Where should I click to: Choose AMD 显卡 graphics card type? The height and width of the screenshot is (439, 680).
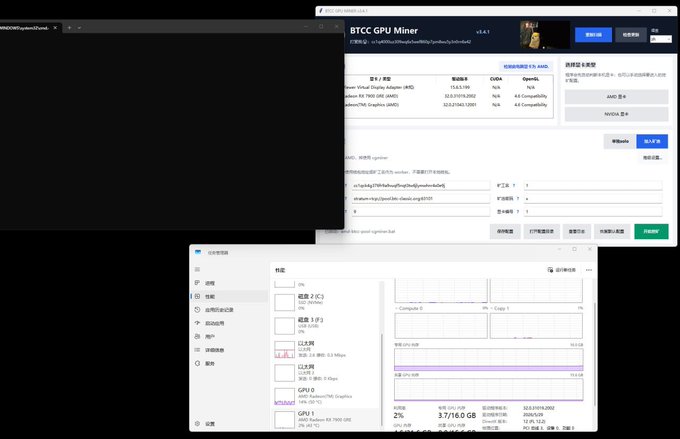[x=616, y=97]
